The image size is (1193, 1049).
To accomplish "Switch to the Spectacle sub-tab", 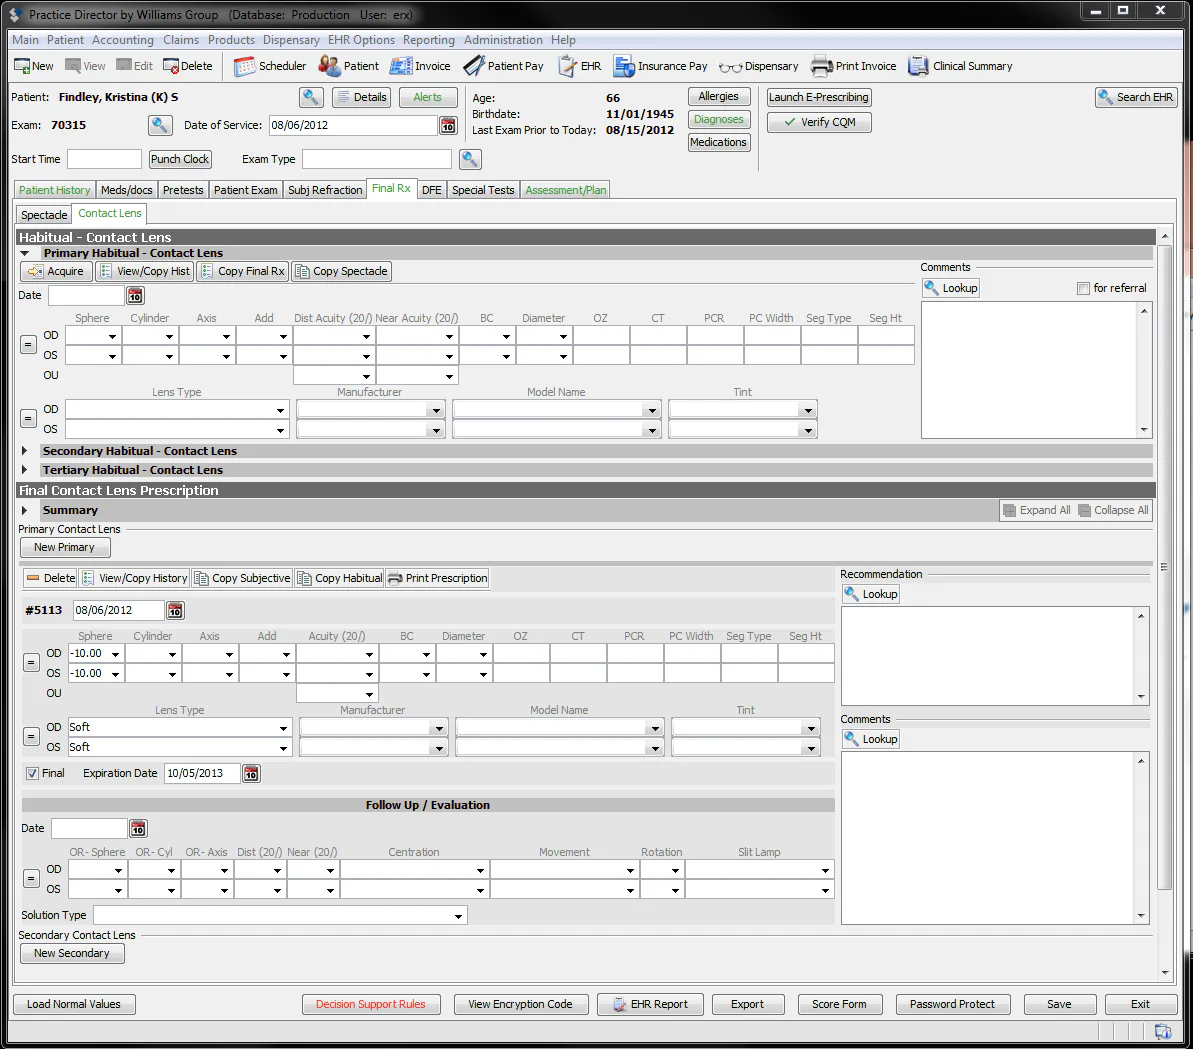I will tap(44, 215).
